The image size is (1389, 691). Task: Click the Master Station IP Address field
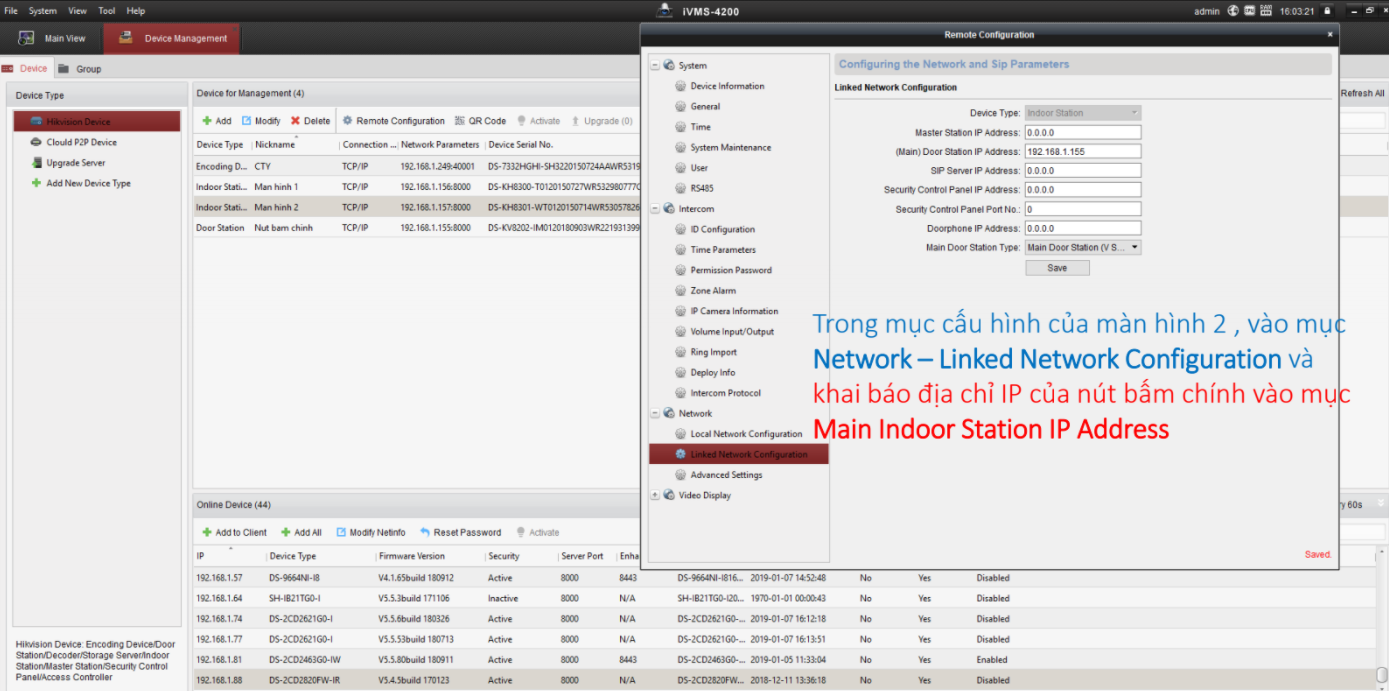click(1082, 133)
